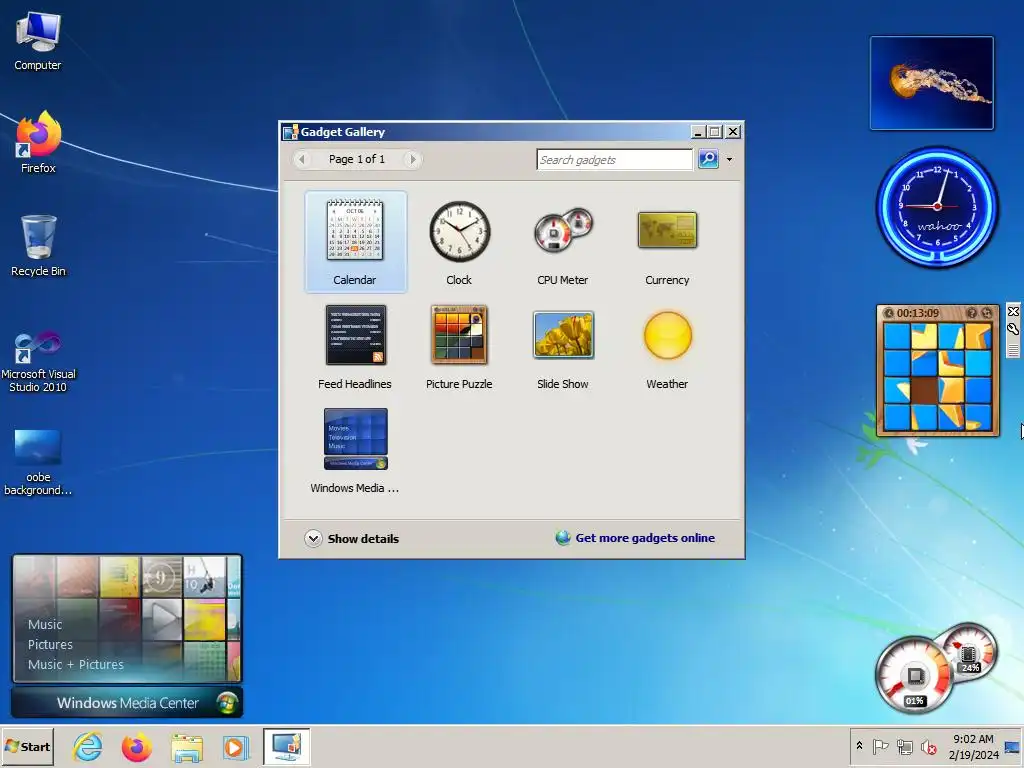Click the Gadget Gallery taskbar button

[x=287, y=746]
